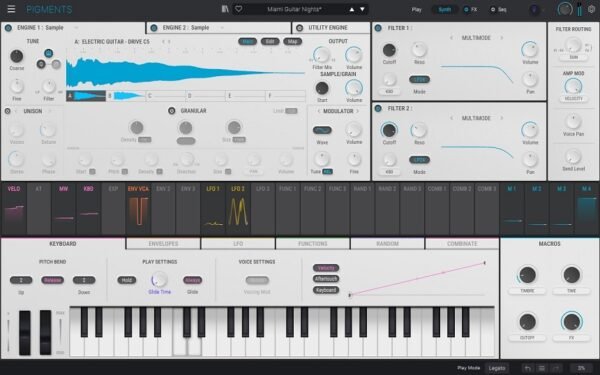This screenshot has height=375, width=600.
Task: Switch to the Combinate tab
Action: pos(462,244)
